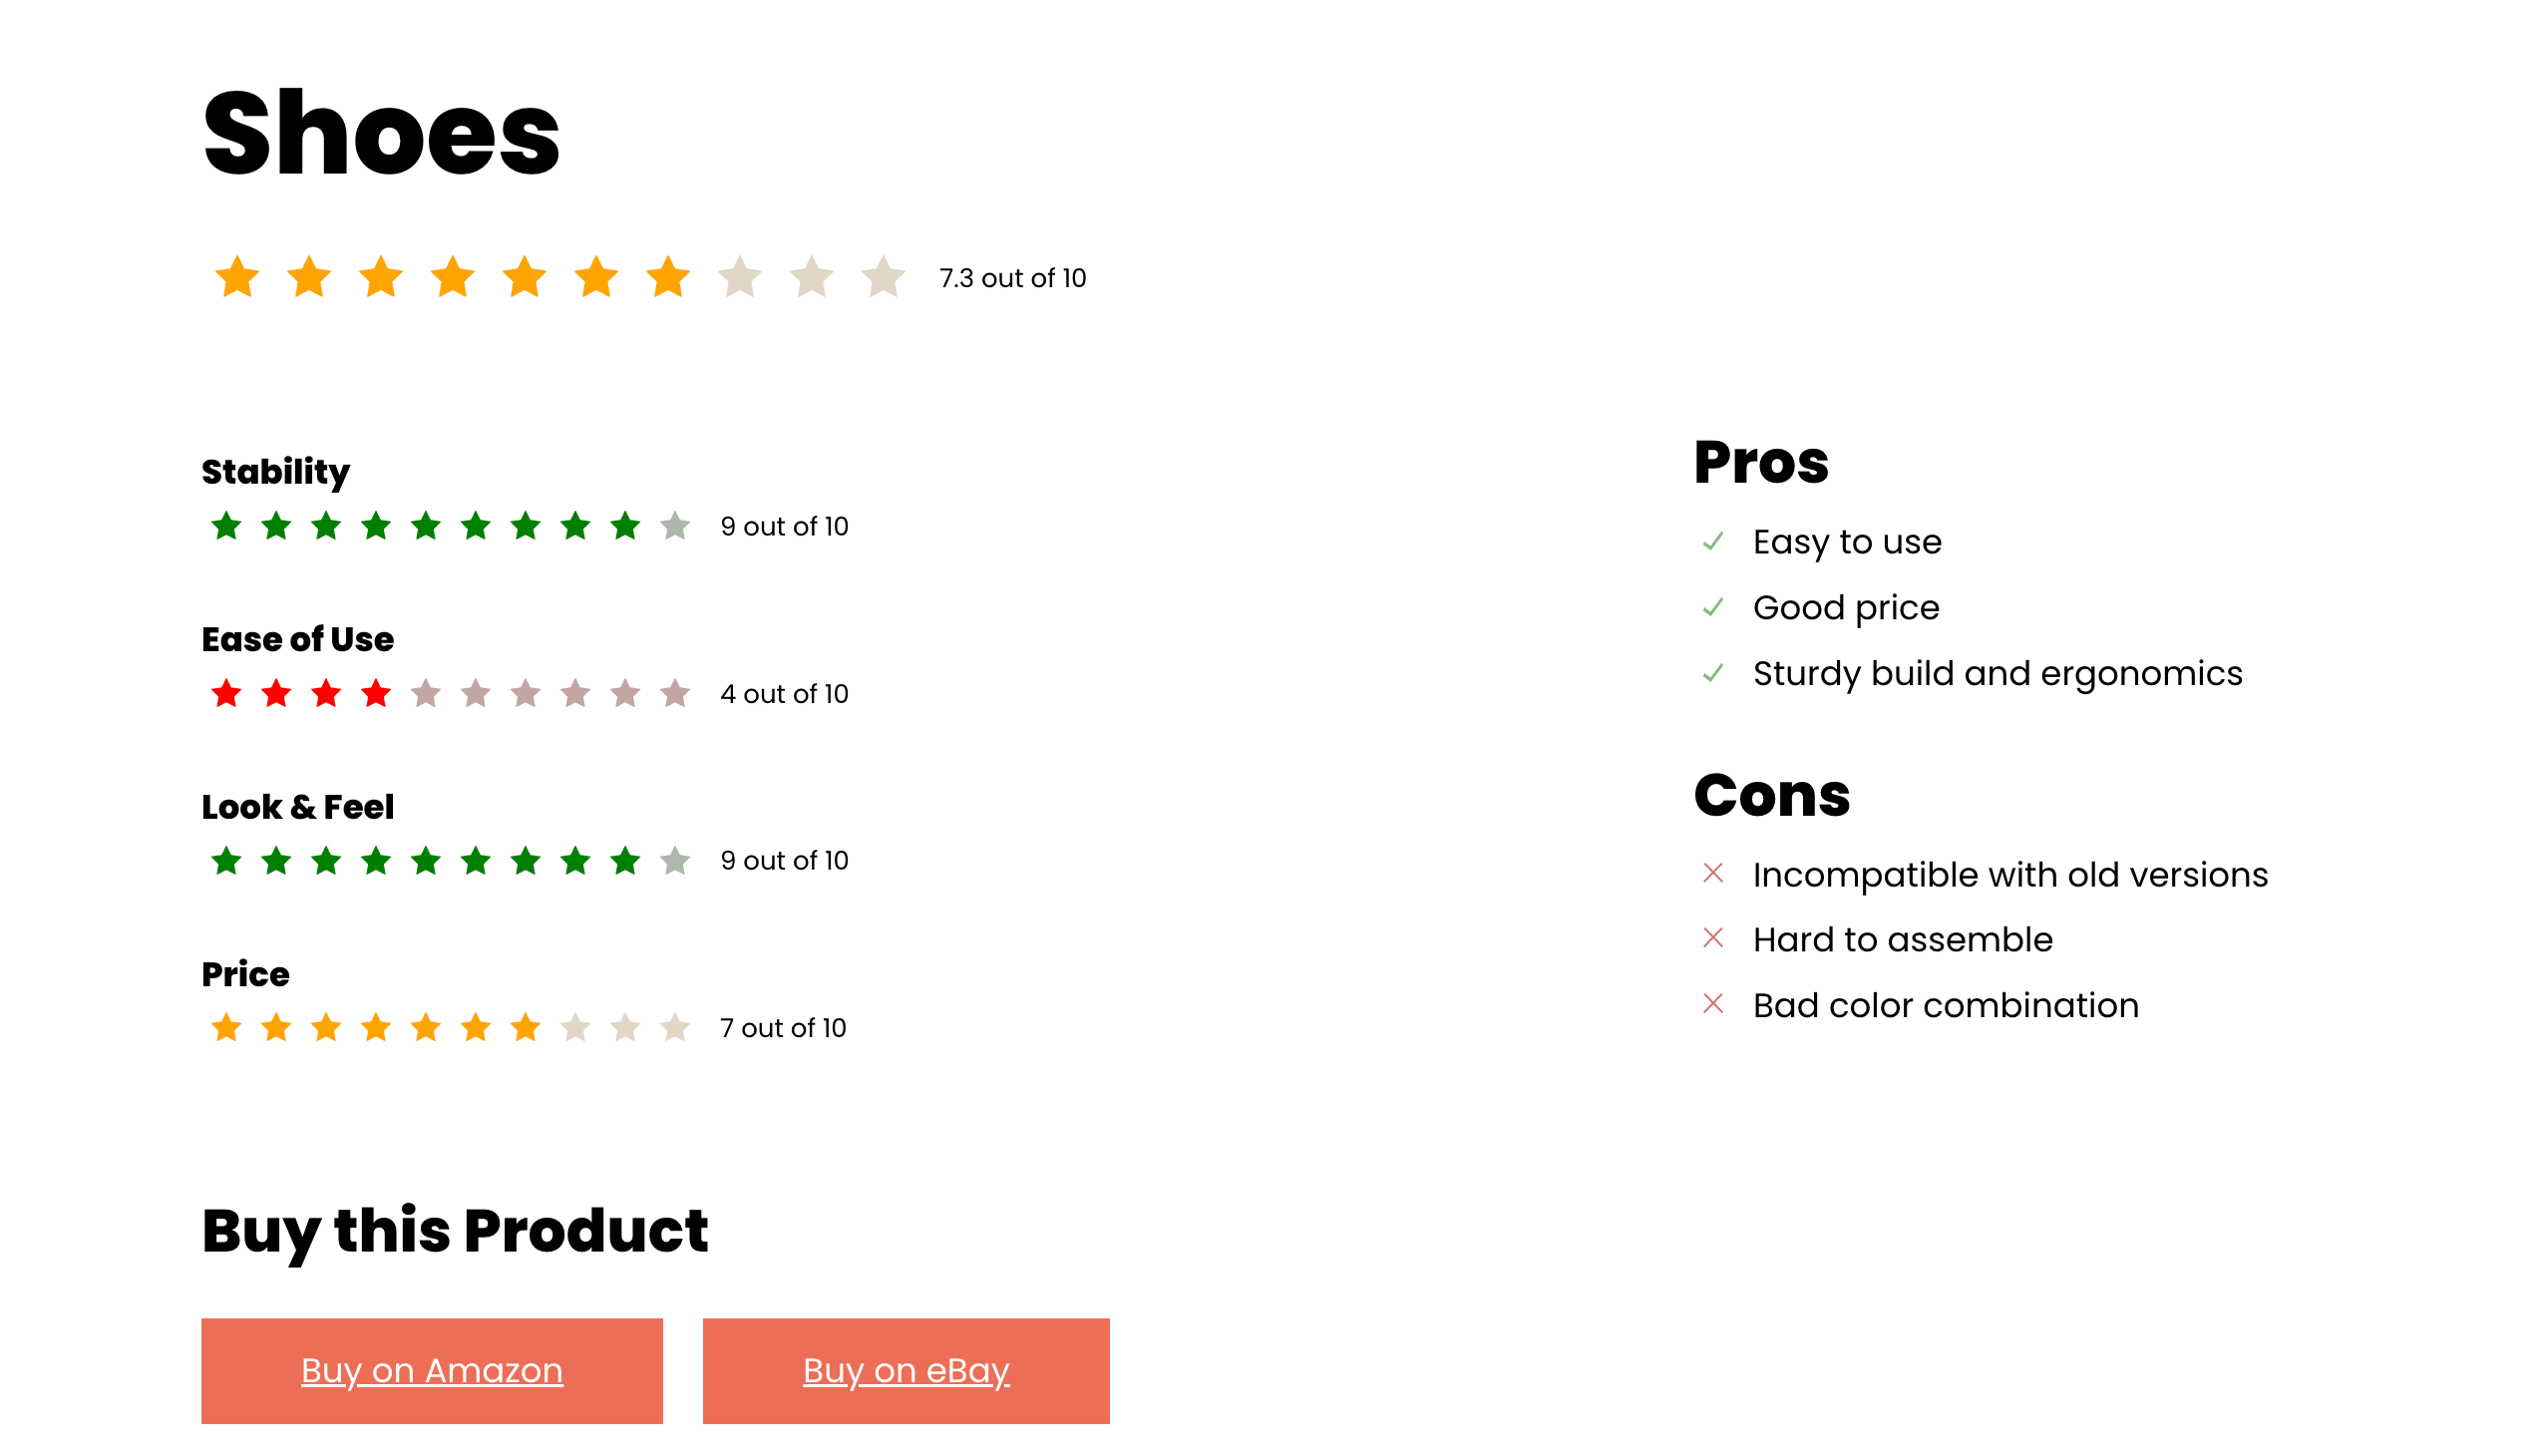This screenshot has width=2545, height=1456.
Task: Click the Buy this Product heading
Action: (455, 1231)
